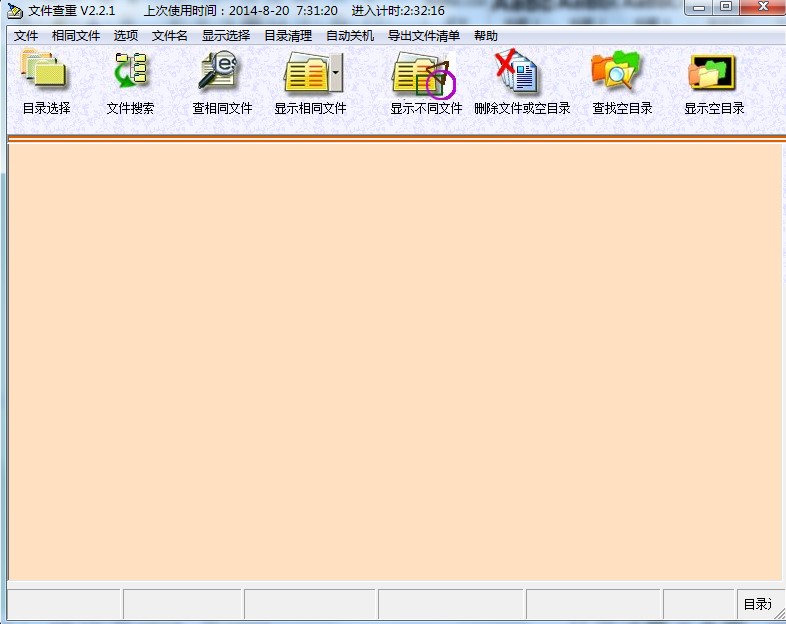786x624 pixels.
Task: Maximize the 文件查重 window
Action: pos(726,7)
